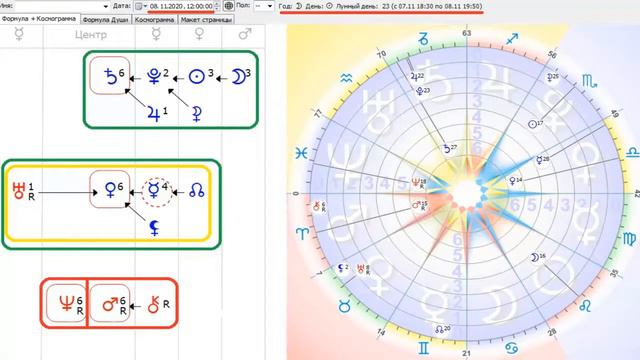
Task: Click the Mars symbol column header
Action: pos(244,34)
